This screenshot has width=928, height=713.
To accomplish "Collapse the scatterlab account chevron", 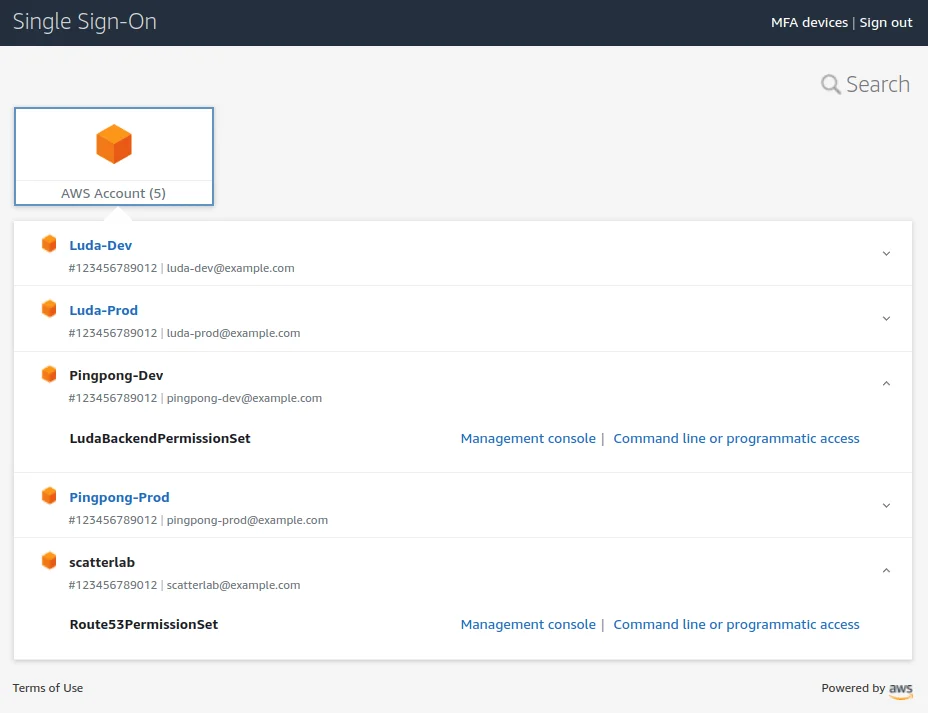I will coord(886,570).
